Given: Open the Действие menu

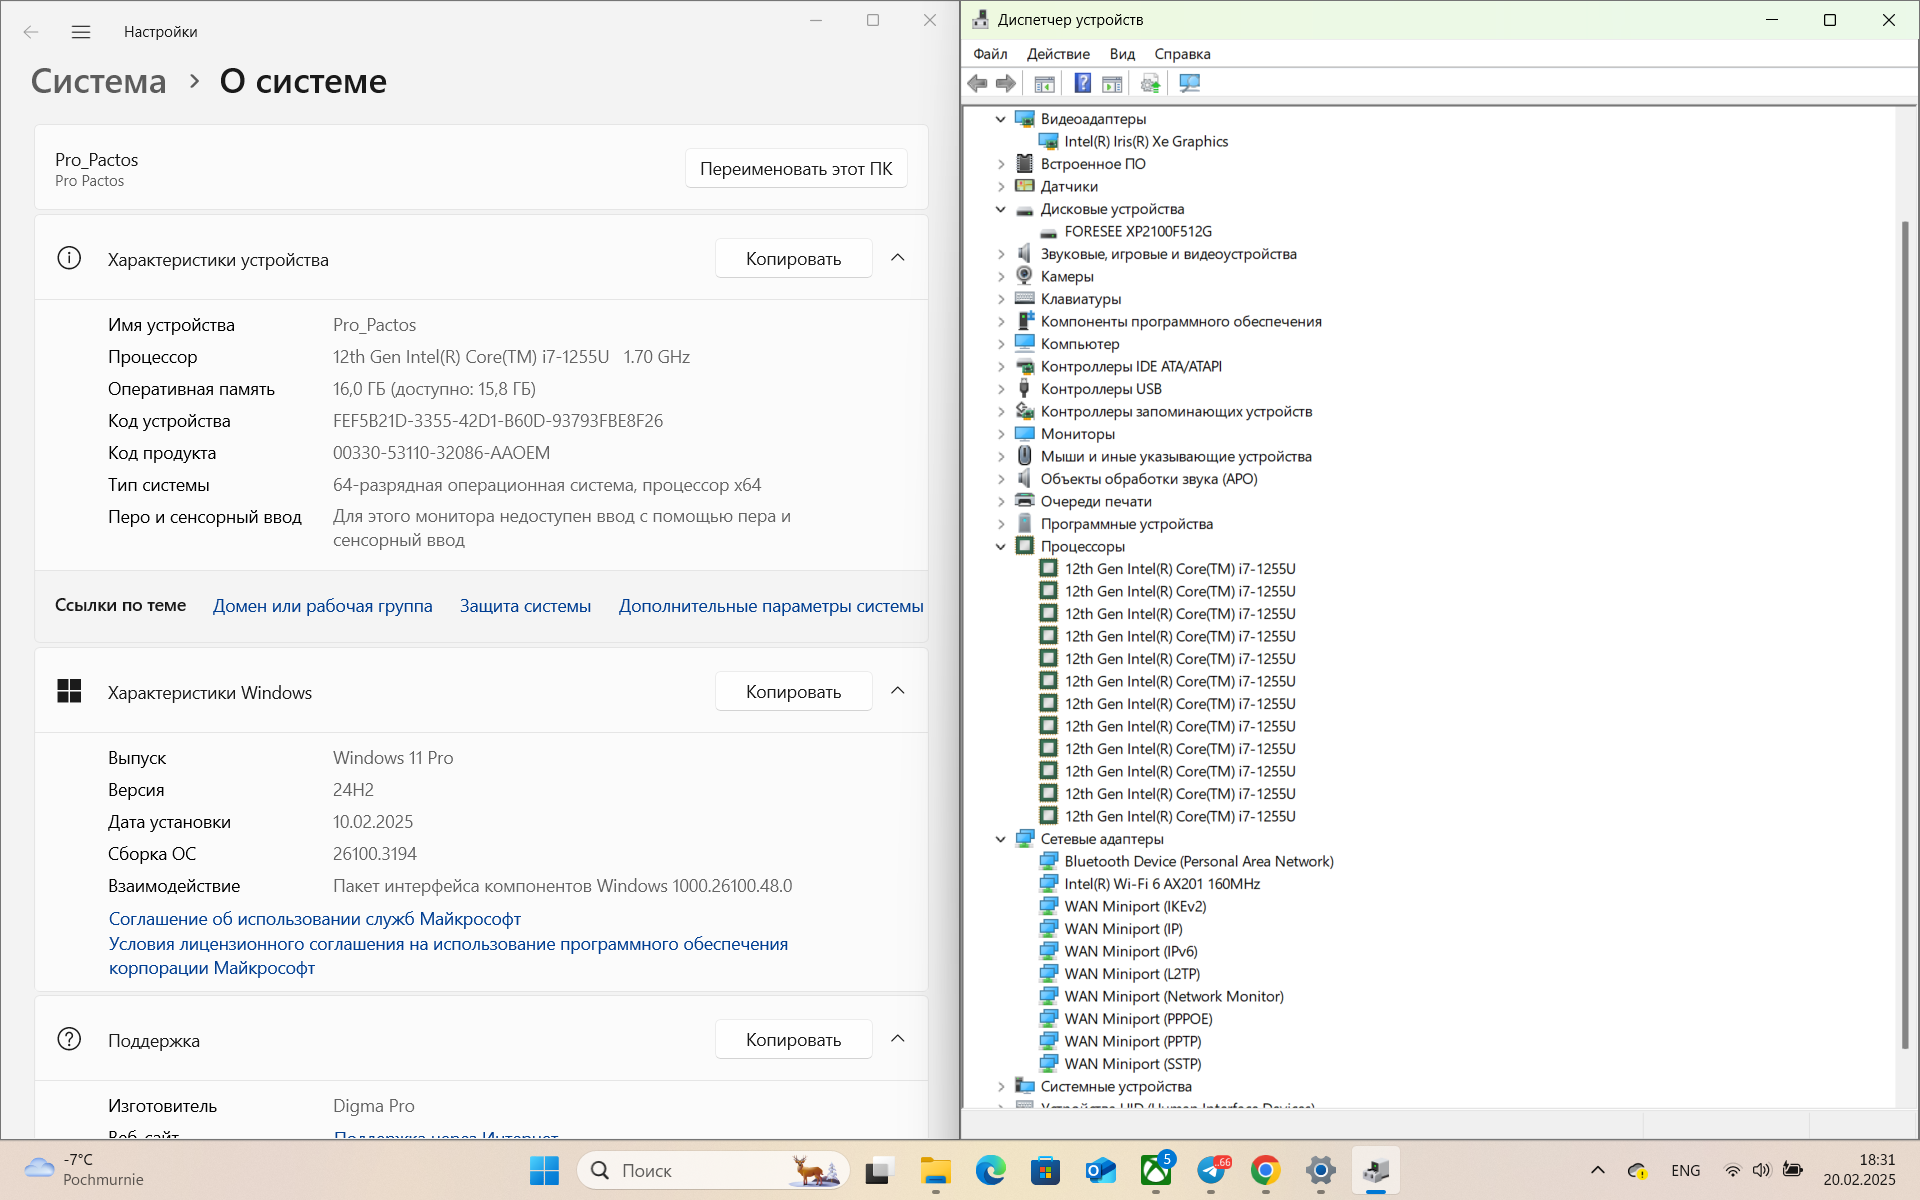Looking at the screenshot, I should 1058,54.
